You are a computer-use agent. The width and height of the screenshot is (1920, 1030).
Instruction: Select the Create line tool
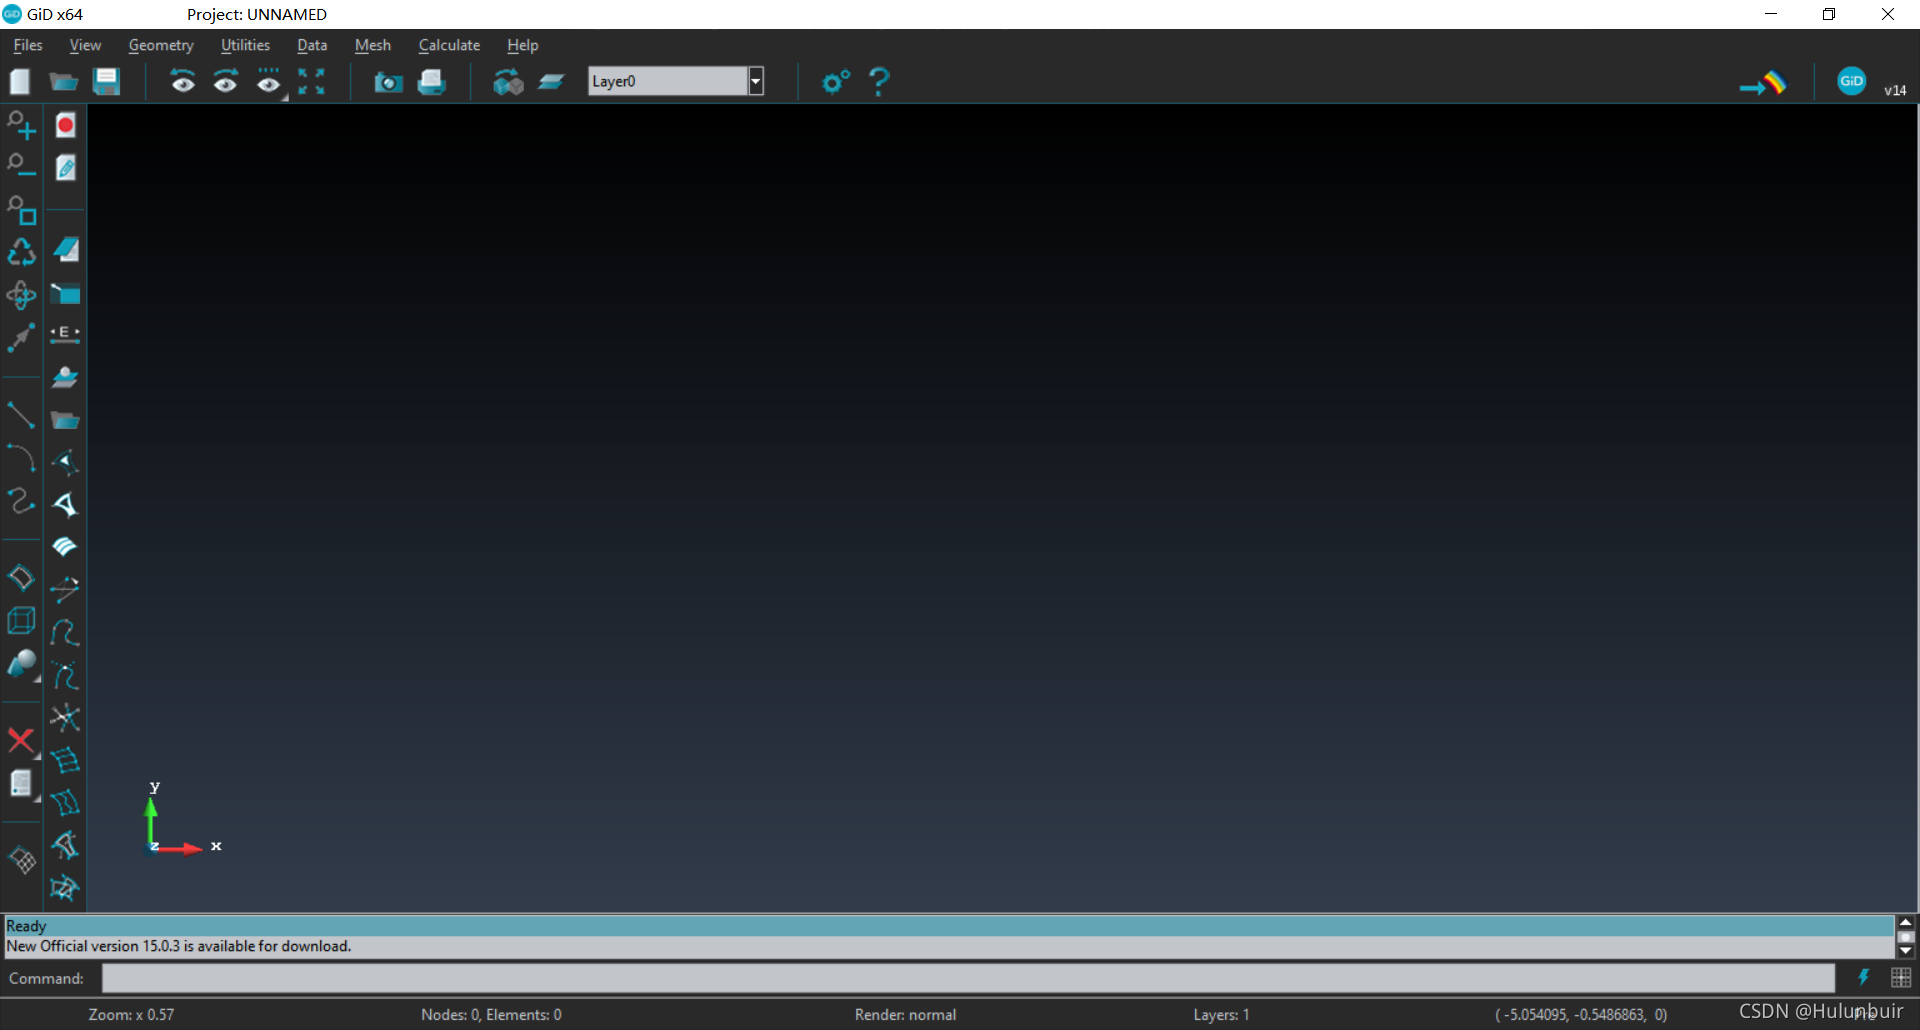tap(21, 414)
